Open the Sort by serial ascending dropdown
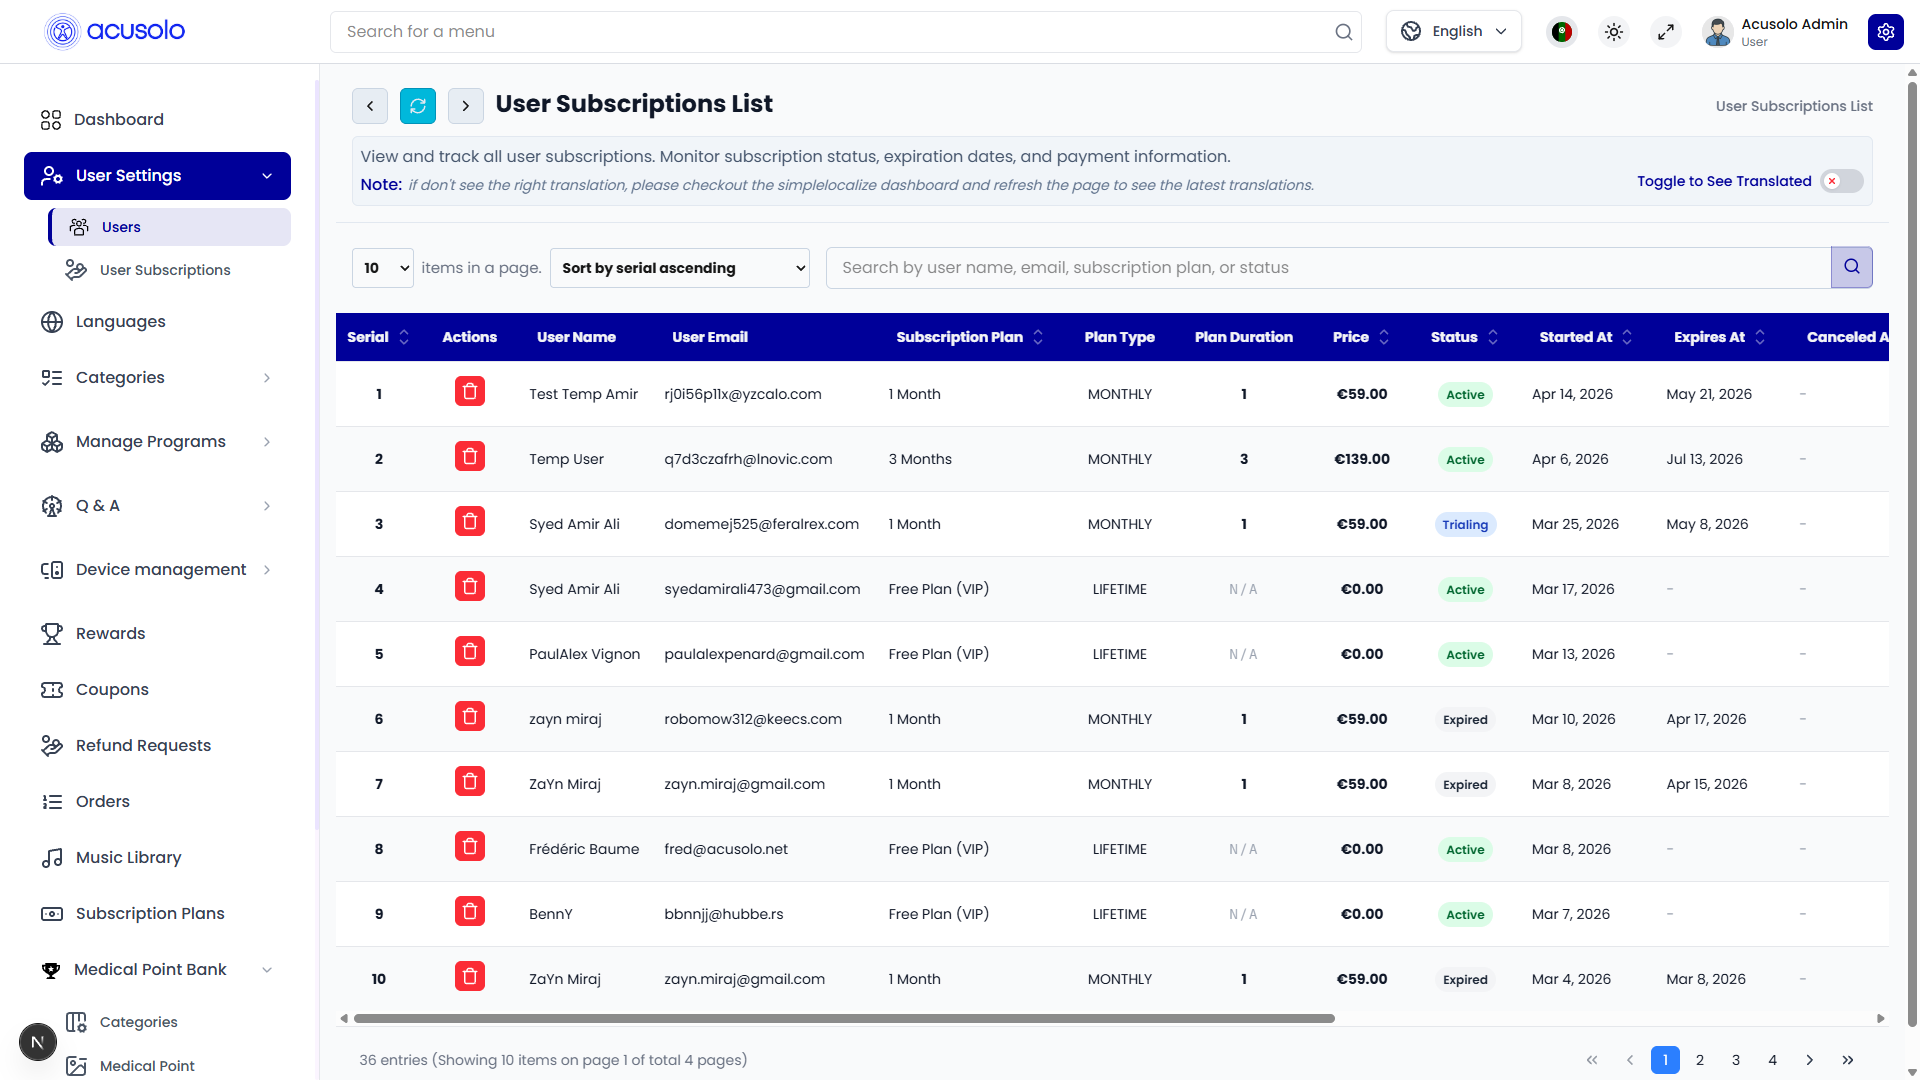 click(x=680, y=268)
